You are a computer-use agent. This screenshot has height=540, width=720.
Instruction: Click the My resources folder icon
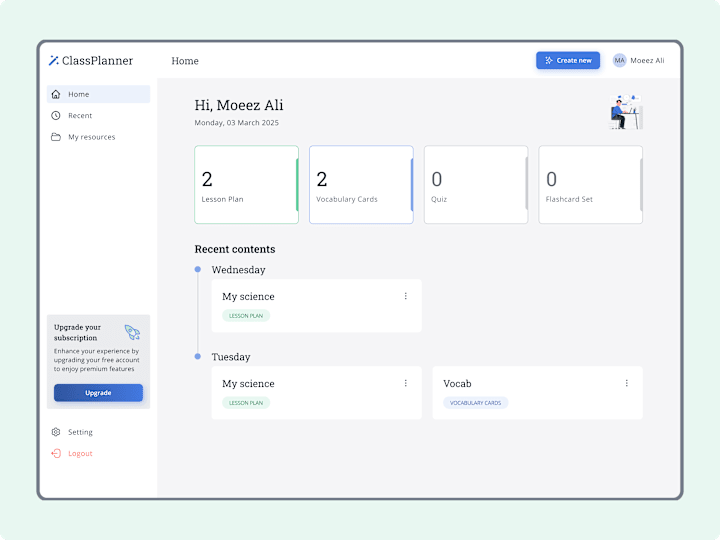tap(56, 137)
